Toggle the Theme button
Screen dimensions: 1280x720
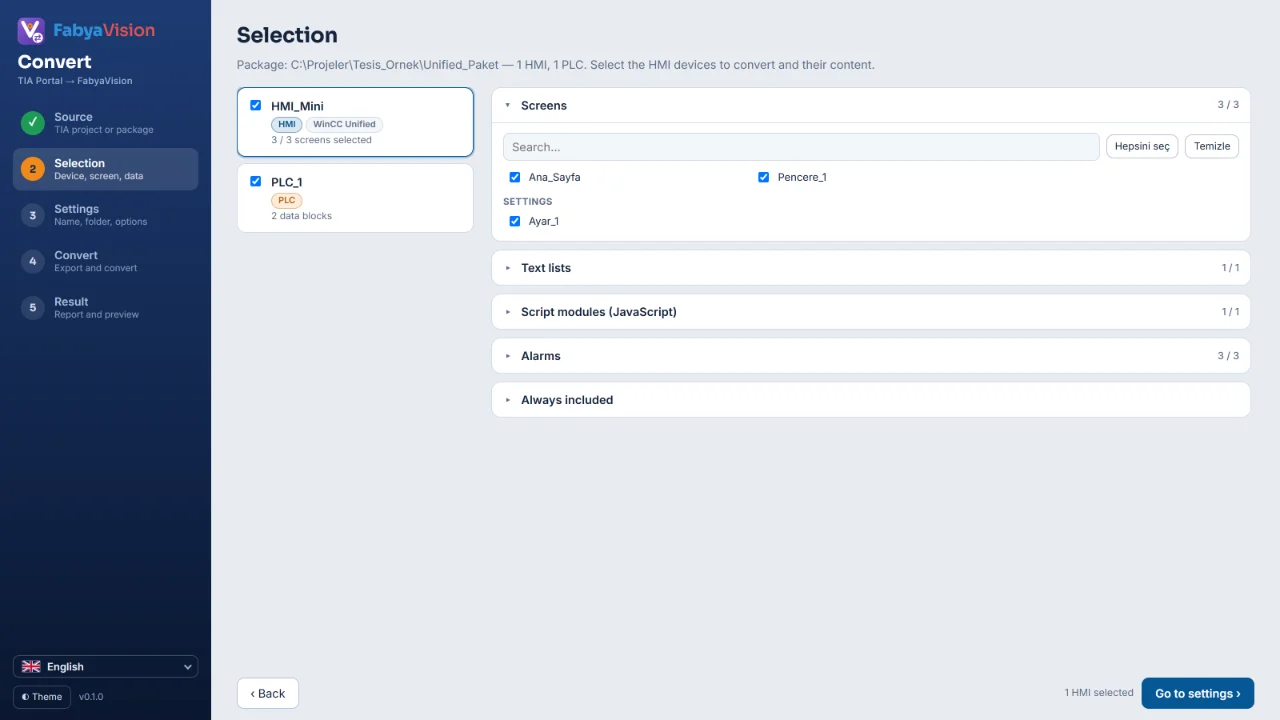(42, 697)
